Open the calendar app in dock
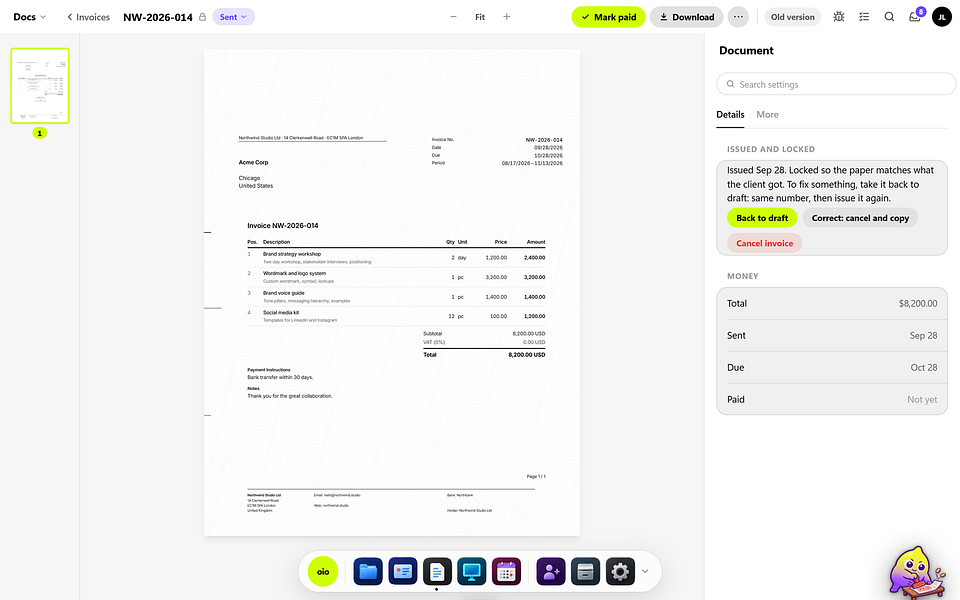The height and width of the screenshot is (600, 960). (506, 571)
